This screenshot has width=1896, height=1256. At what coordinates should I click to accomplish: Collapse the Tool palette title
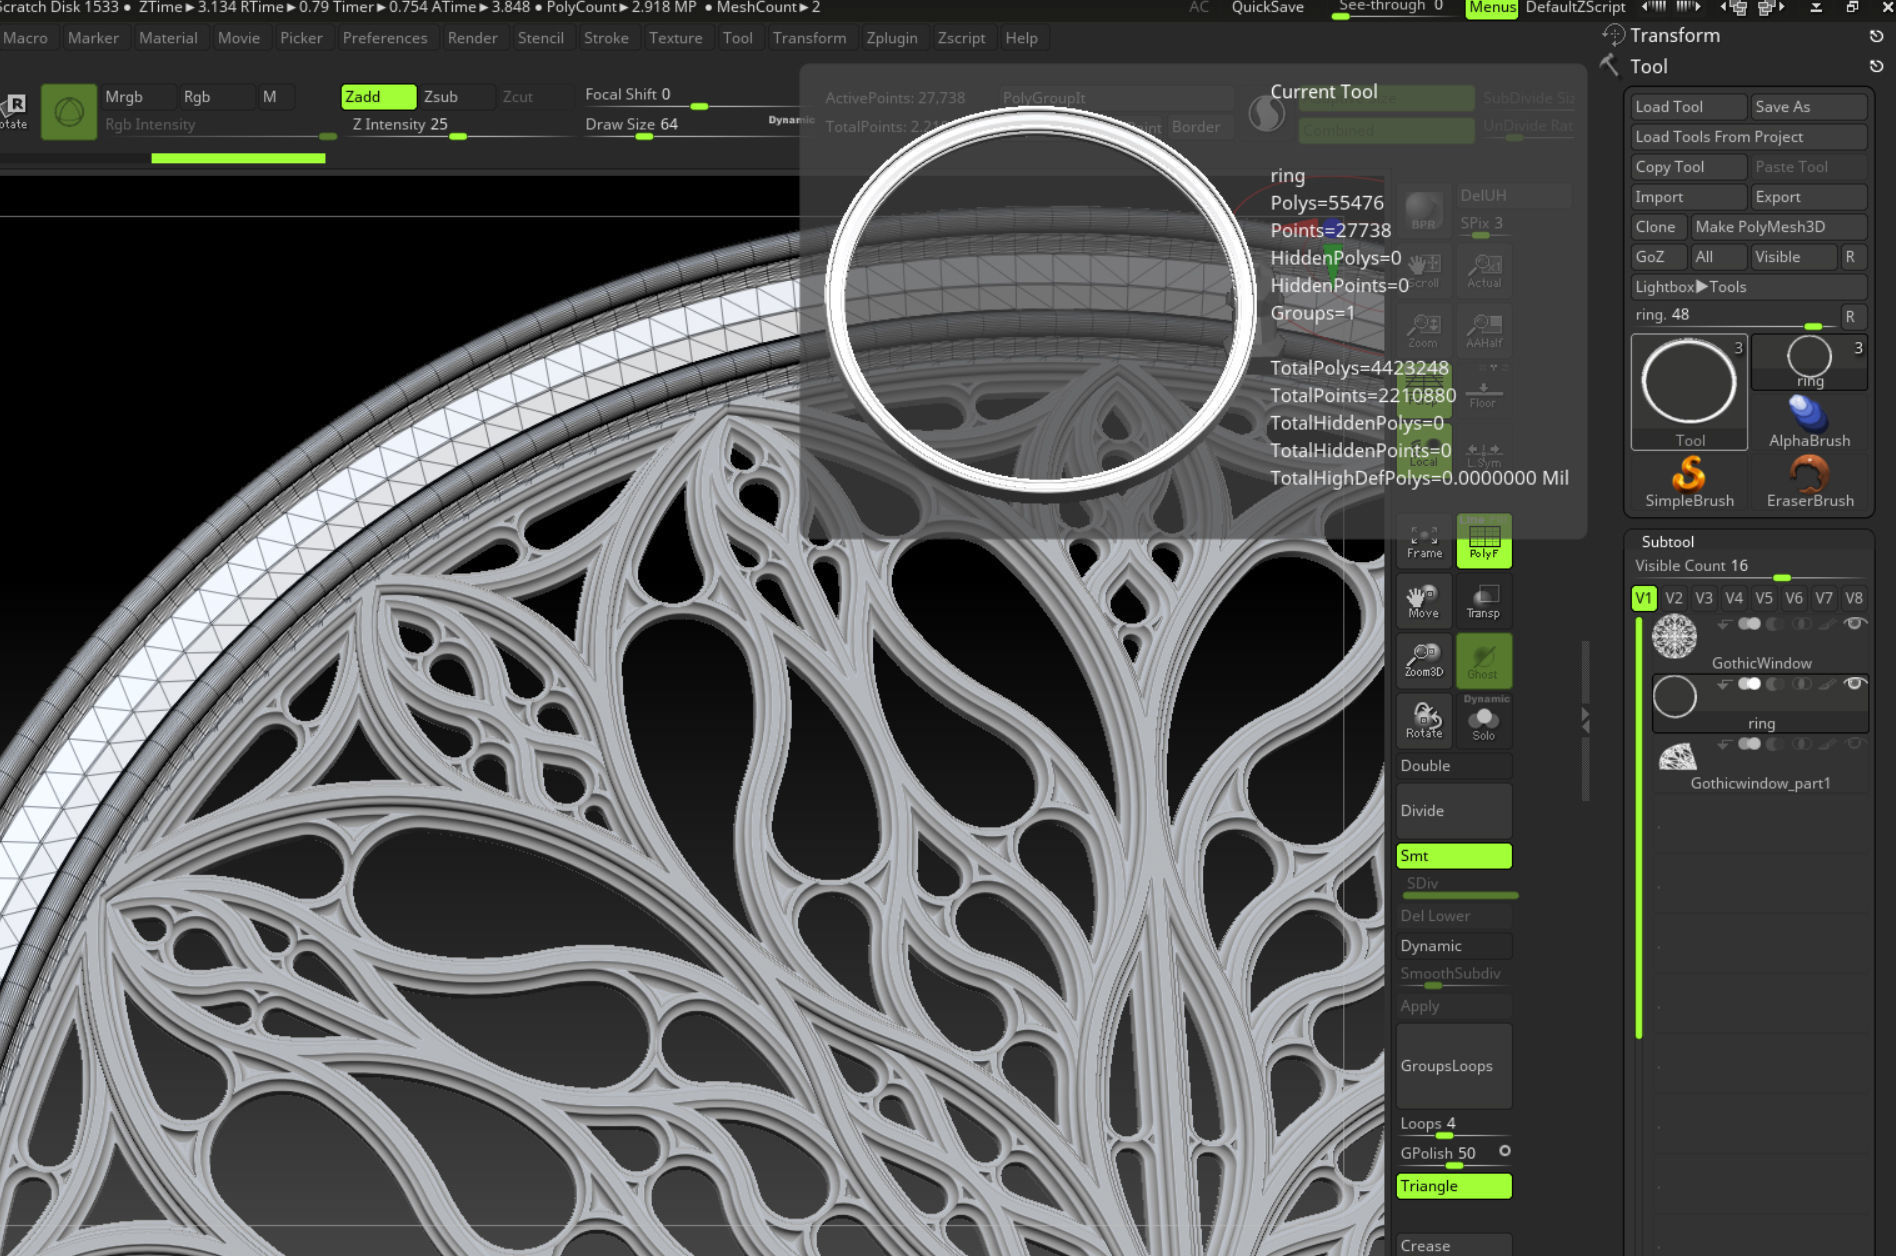tap(1649, 66)
